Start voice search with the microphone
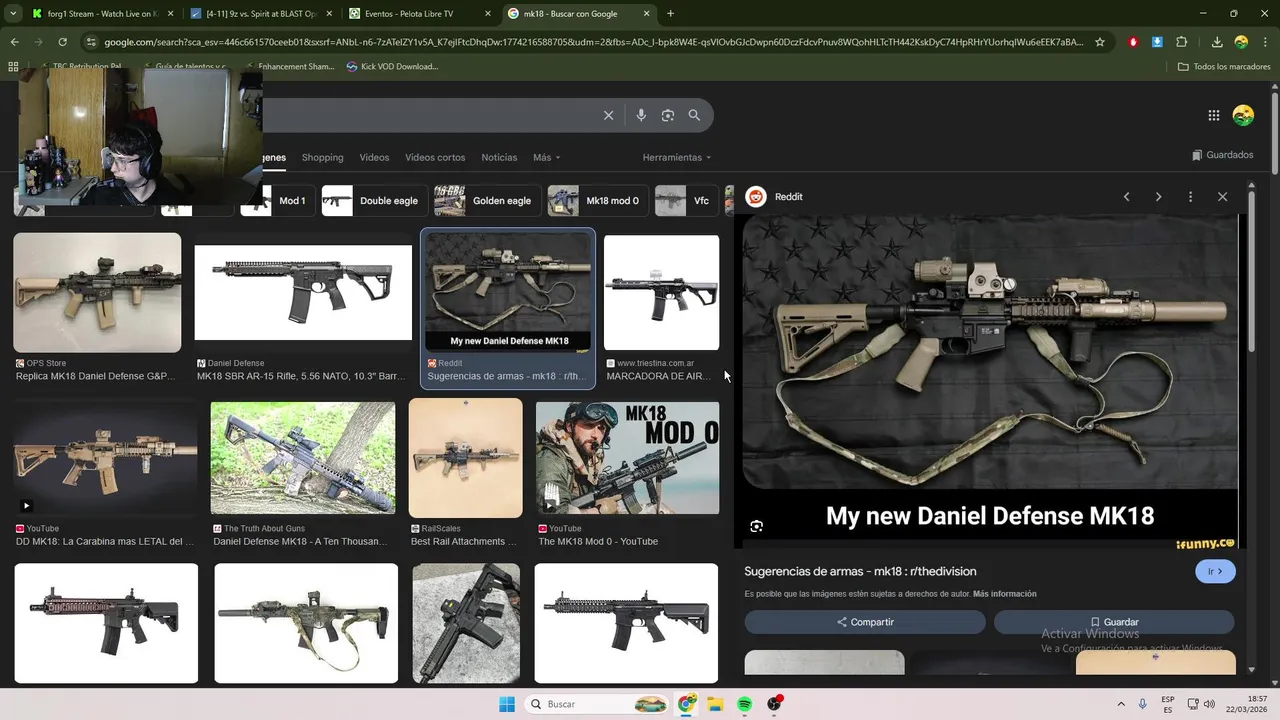 641,115
